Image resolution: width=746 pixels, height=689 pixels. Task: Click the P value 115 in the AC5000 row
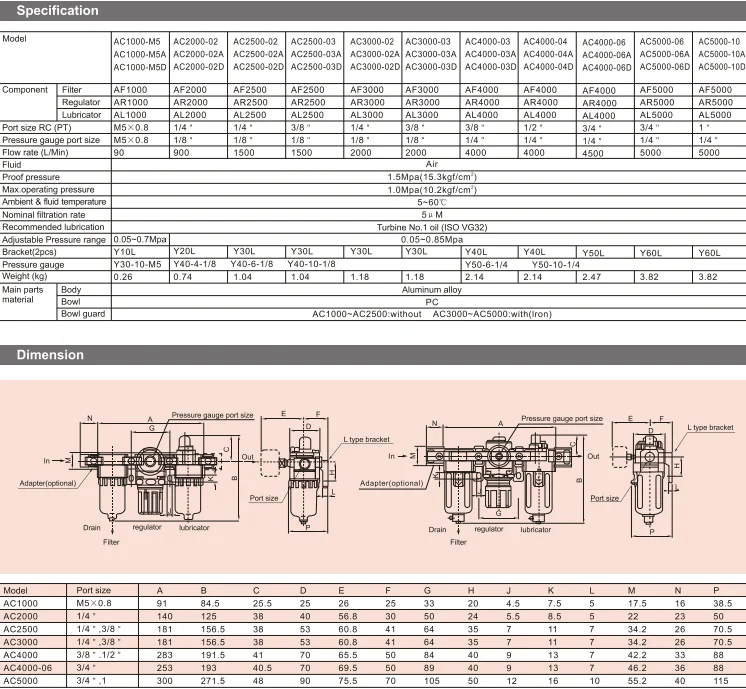[721, 681]
